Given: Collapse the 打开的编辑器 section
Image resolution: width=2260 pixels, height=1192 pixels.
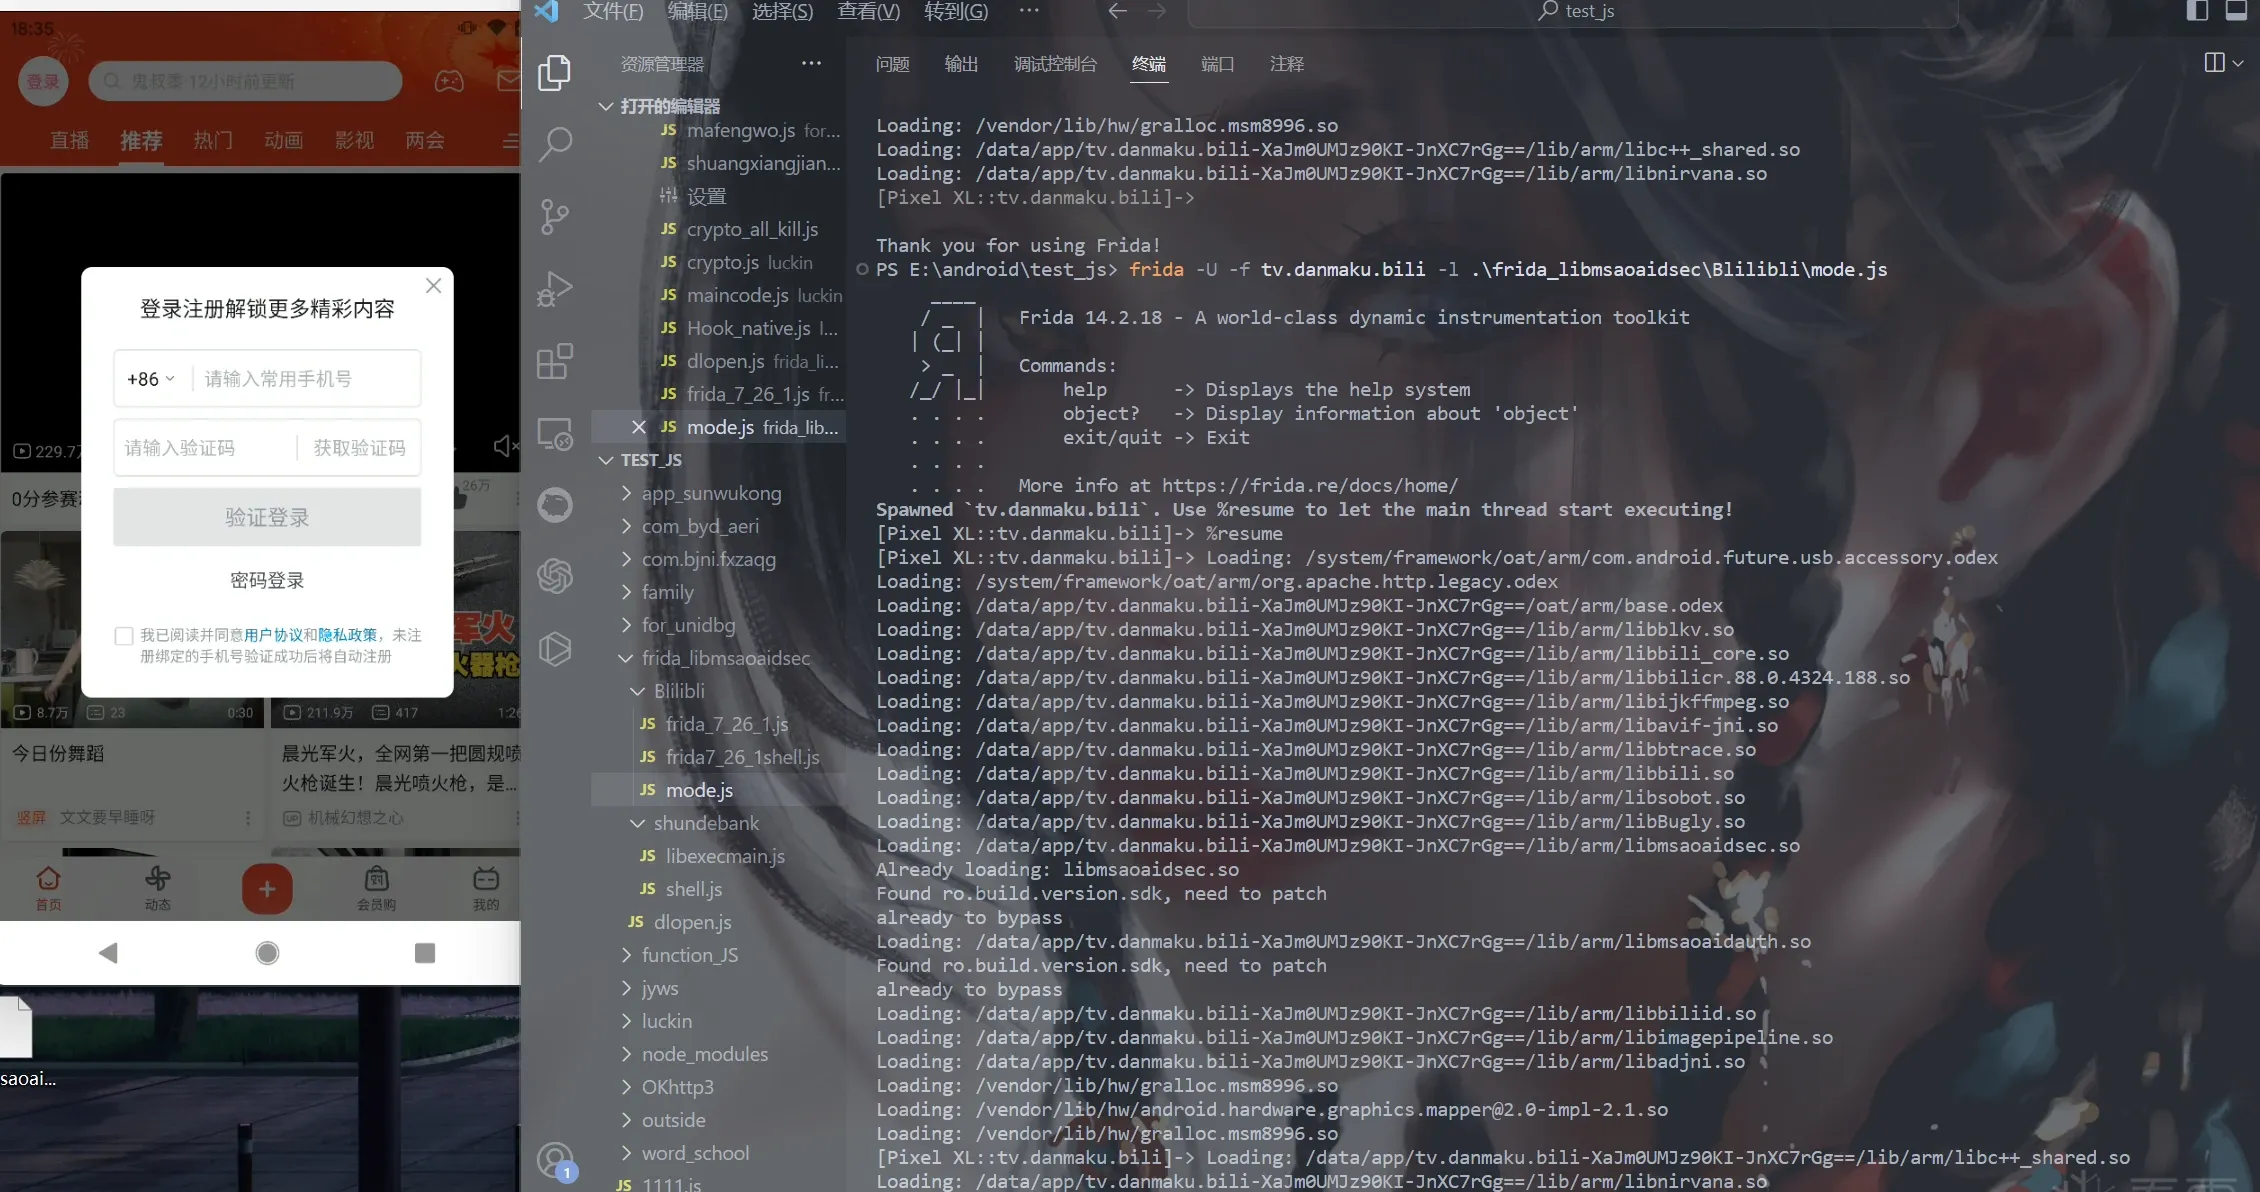Looking at the screenshot, I should (606, 106).
